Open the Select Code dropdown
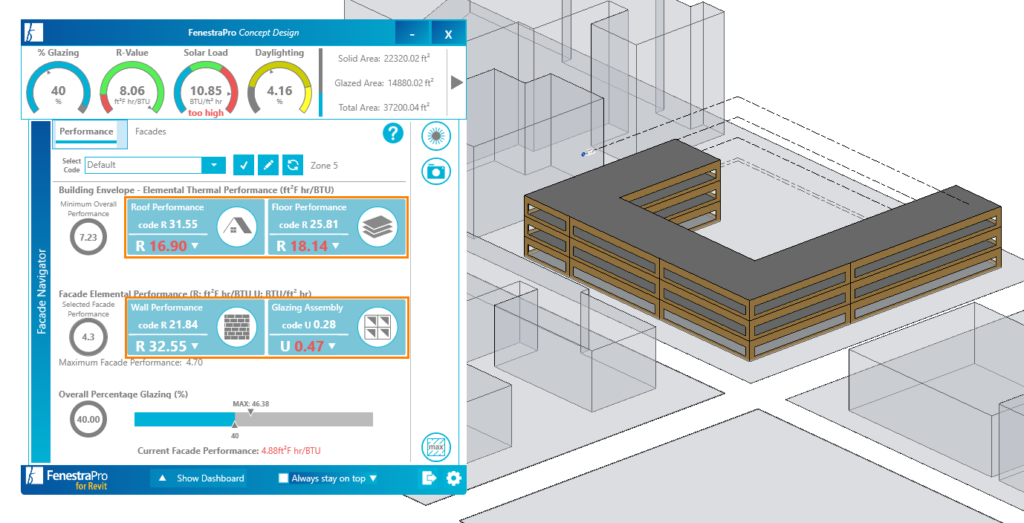The image size is (1024, 523). click(214, 165)
